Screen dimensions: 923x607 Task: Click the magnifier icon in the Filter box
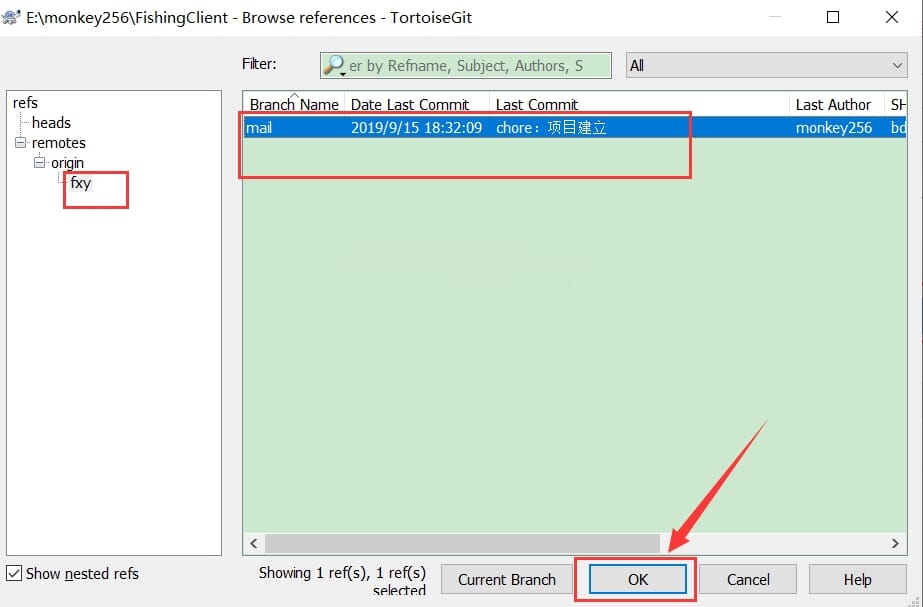(x=334, y=65)
